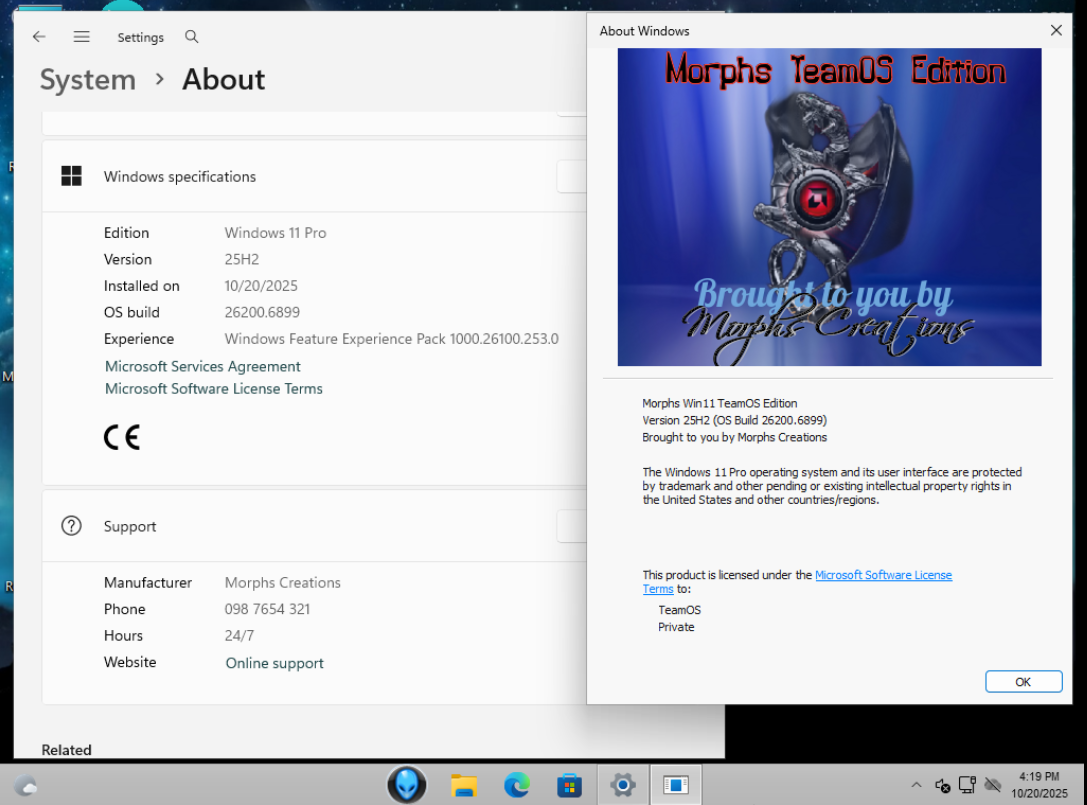
Task: Select the Version value 25H2
Action: pyautogui.click(x=241, y=259)
